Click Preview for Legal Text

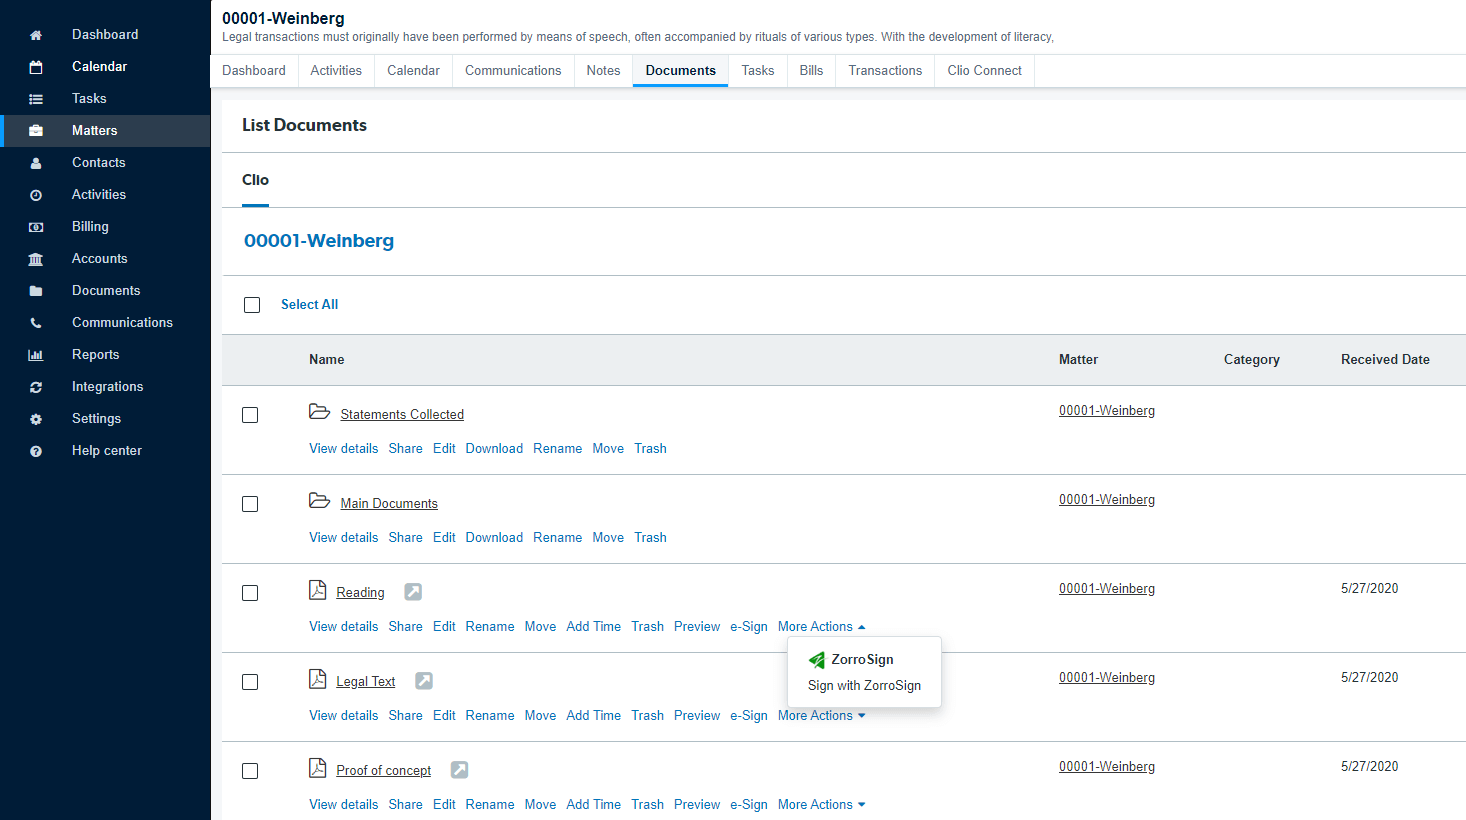pos(697,716)
